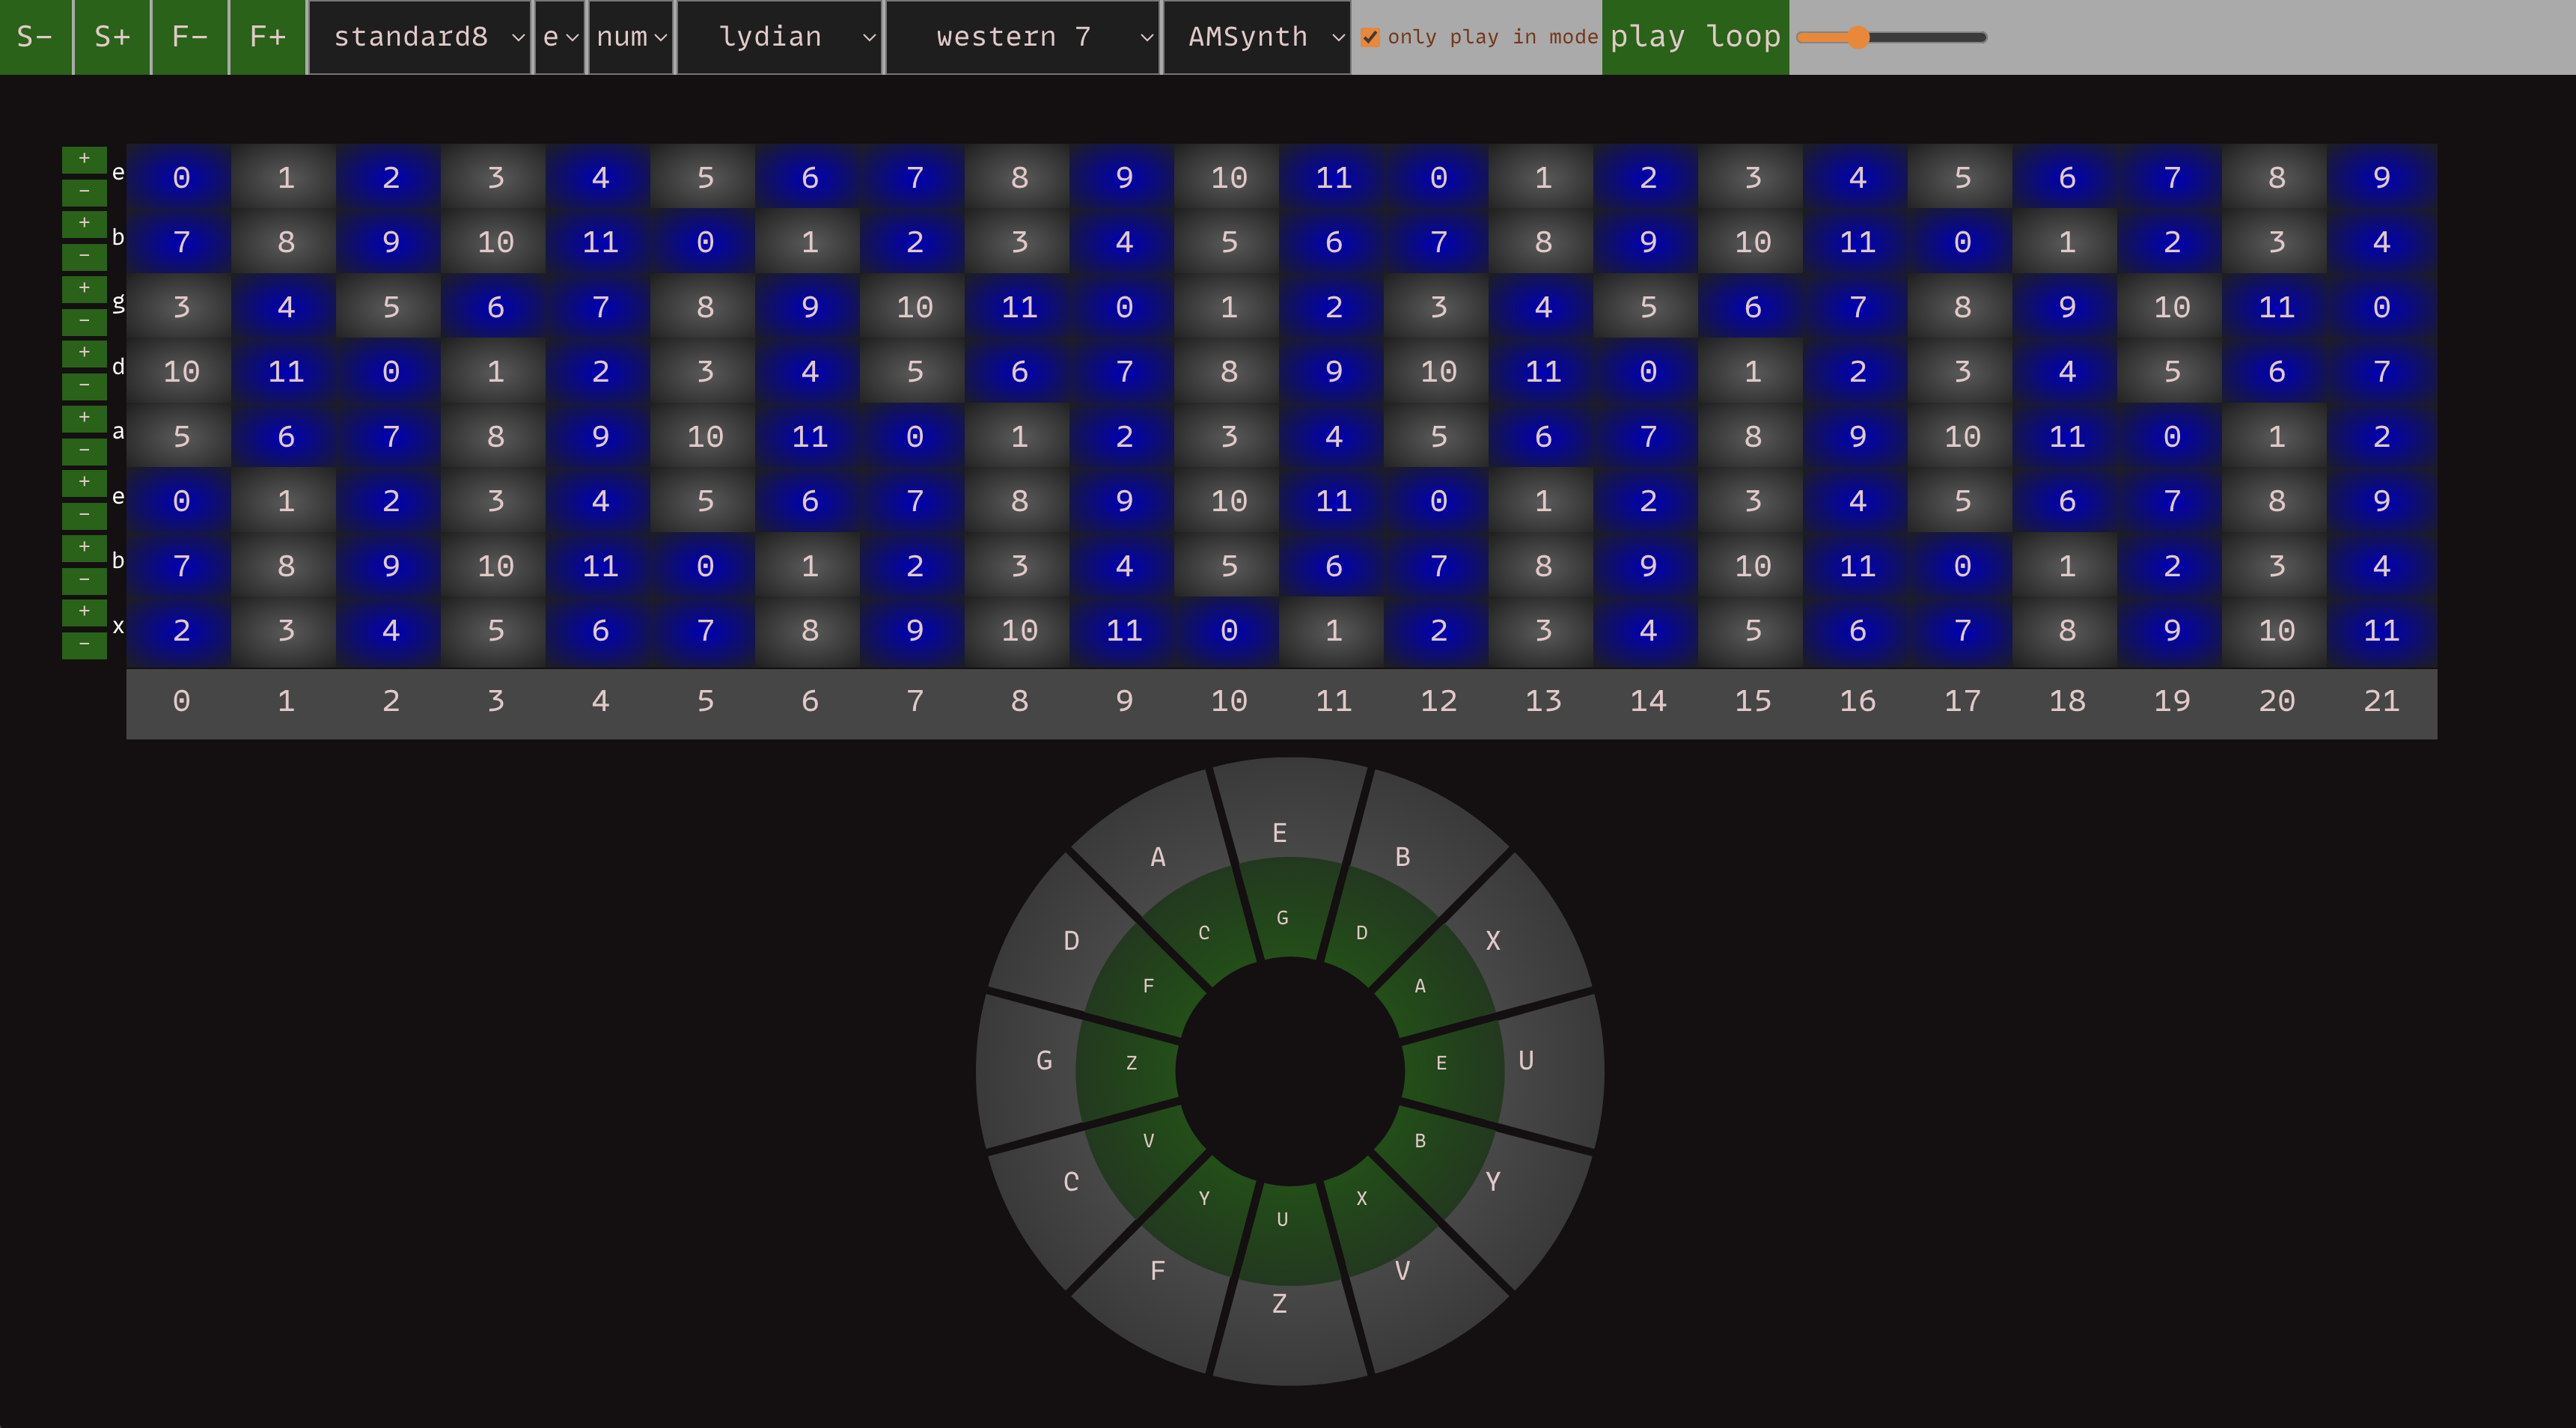Click fret number 12 in bottom row
The width and height of the screenshot is (2576, 1428).
point(1438,701)
